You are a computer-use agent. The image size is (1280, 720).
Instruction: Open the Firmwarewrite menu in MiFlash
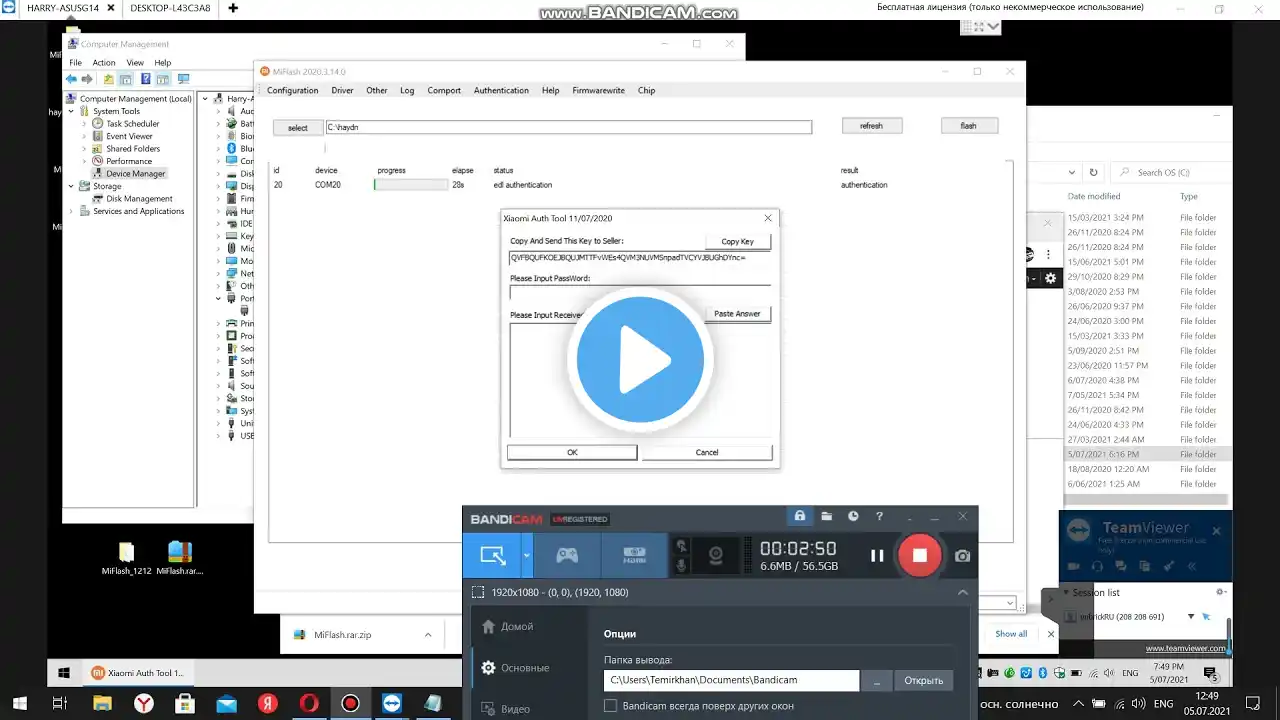(x=598, y=90)
